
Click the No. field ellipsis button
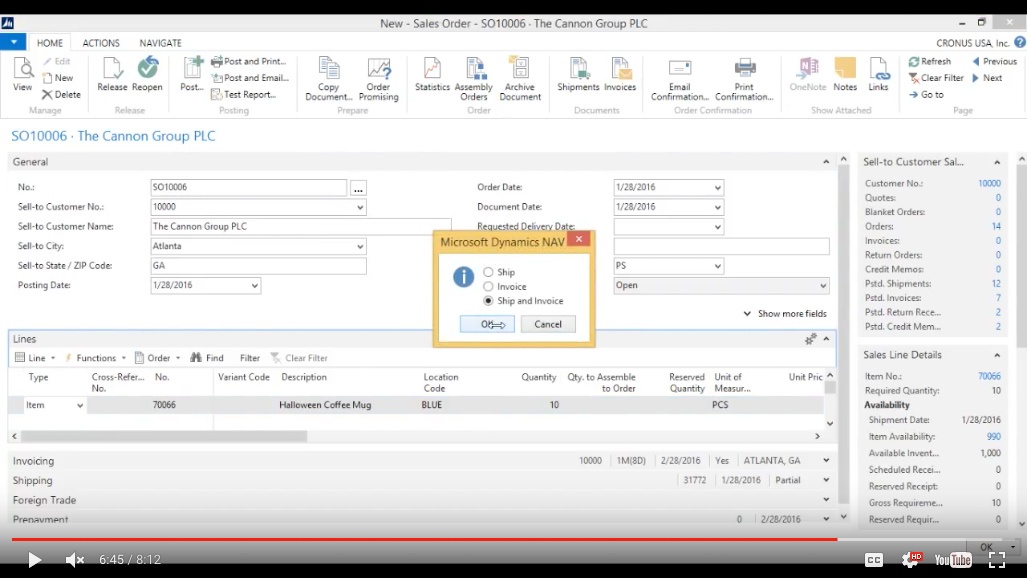tap(358, 188)
